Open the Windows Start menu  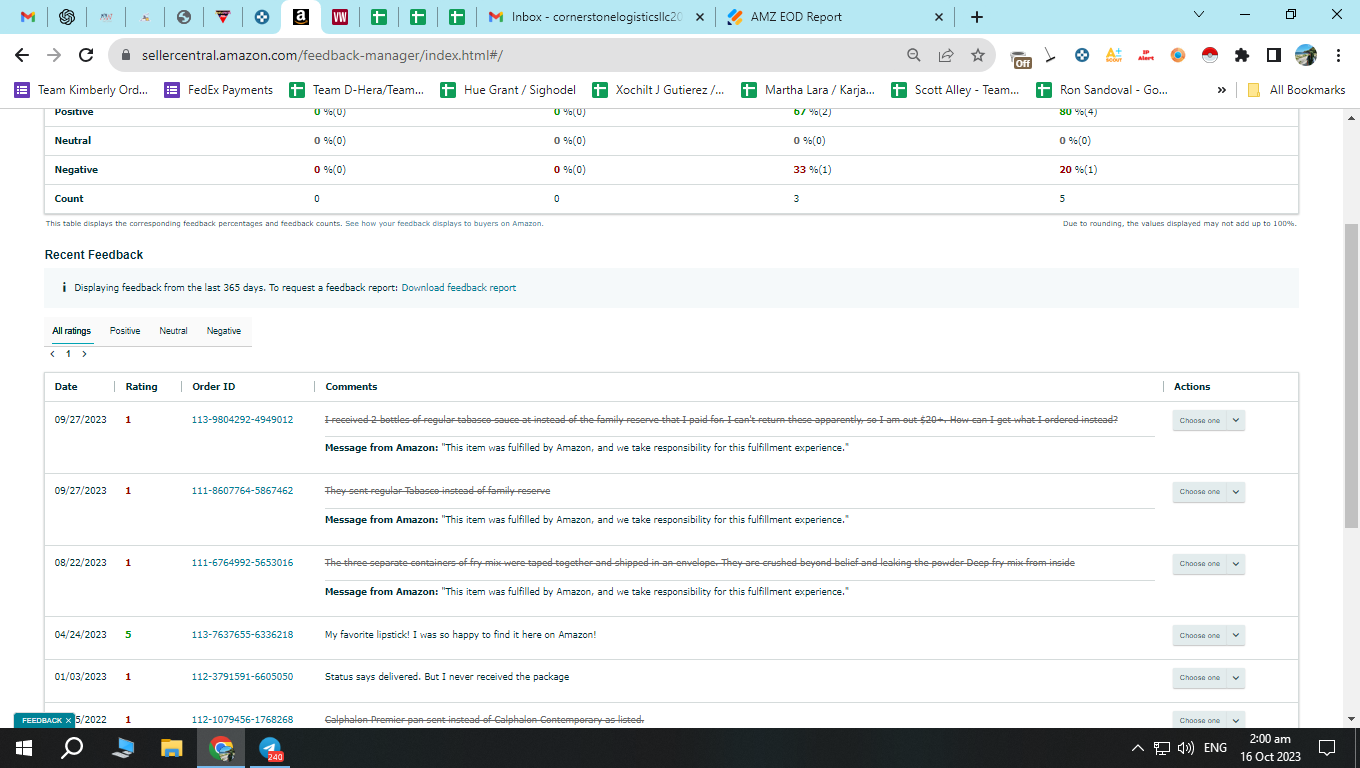coord(23,748)
